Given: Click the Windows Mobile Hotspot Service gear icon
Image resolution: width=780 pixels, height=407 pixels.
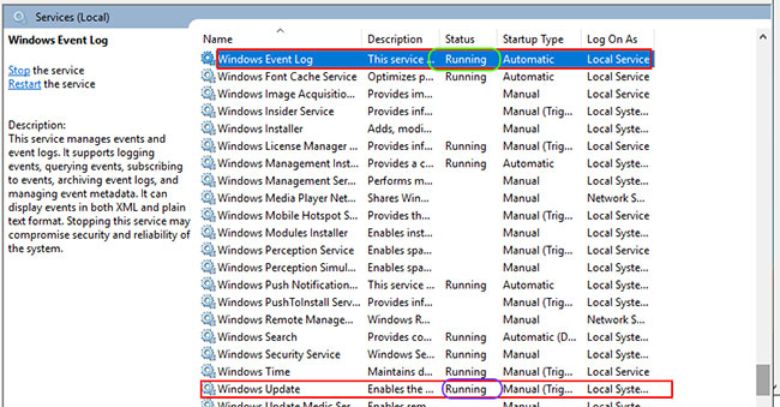Looking at the screenshot, I should point(208,215).
